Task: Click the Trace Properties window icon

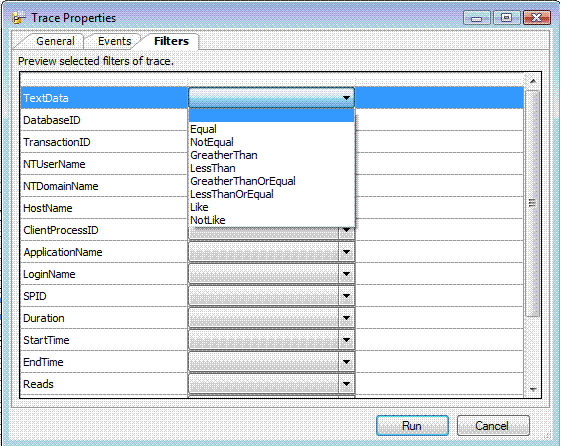Action: (19, 17)
